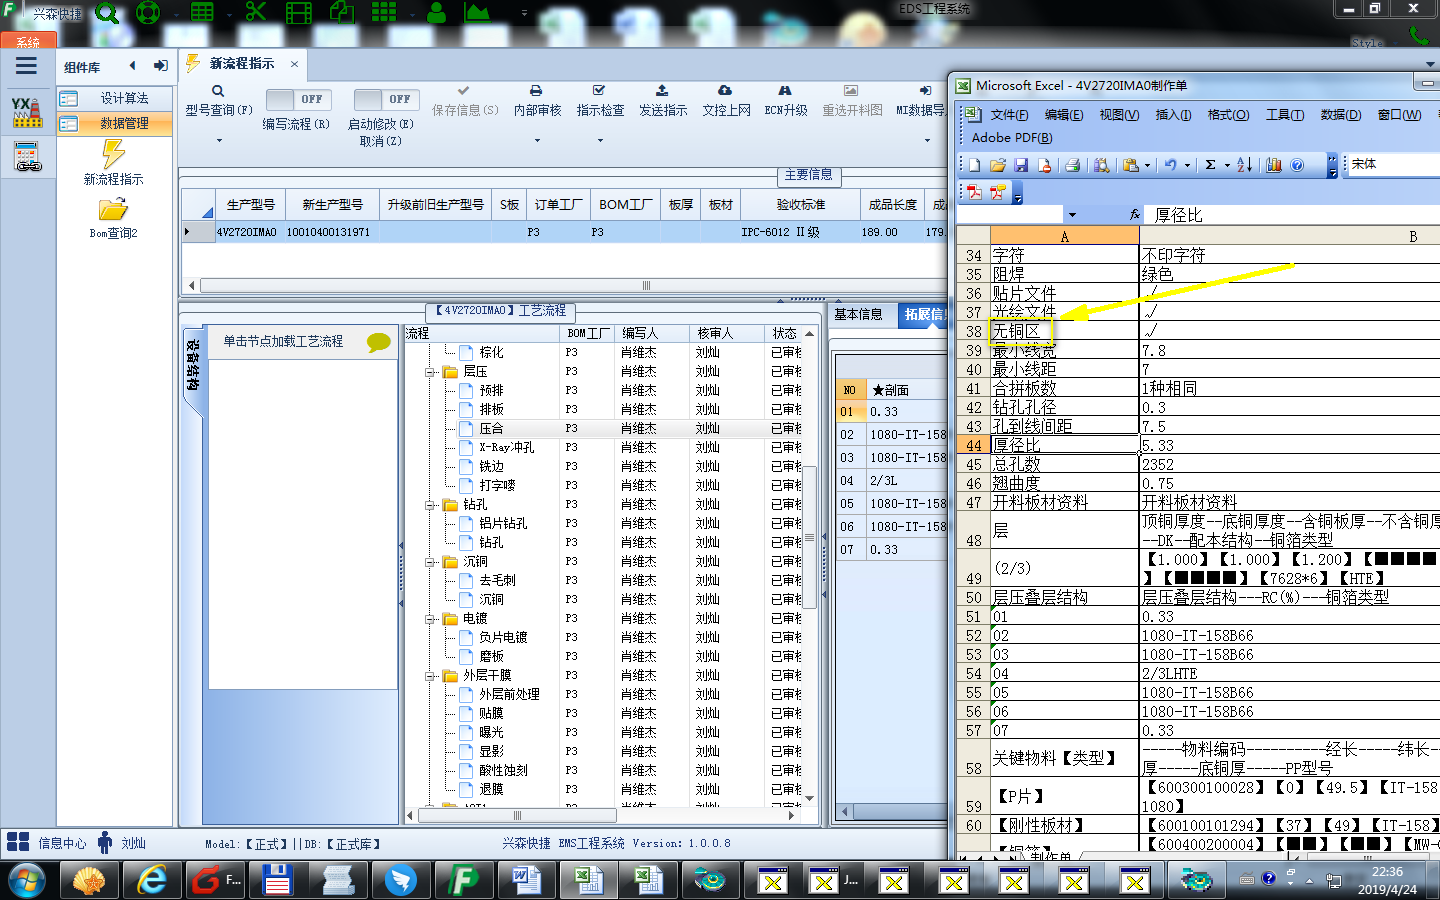Click Excel Save floppy icon
This screenshot has width=1440, height=900.
(x=1021, y=165)
